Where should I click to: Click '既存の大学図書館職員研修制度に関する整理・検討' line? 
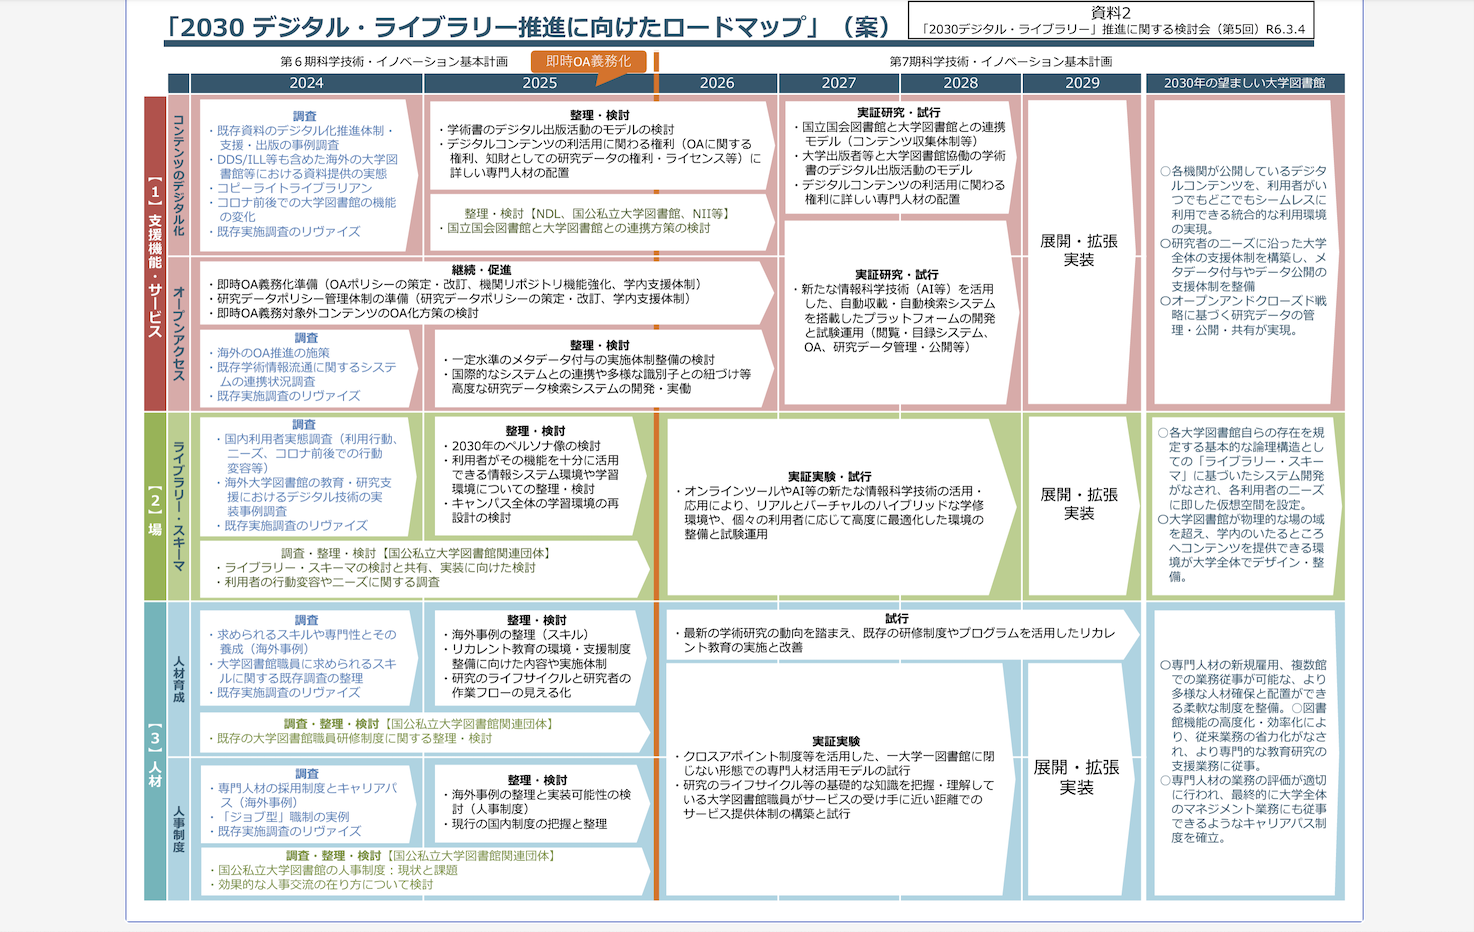click(351, 739)
